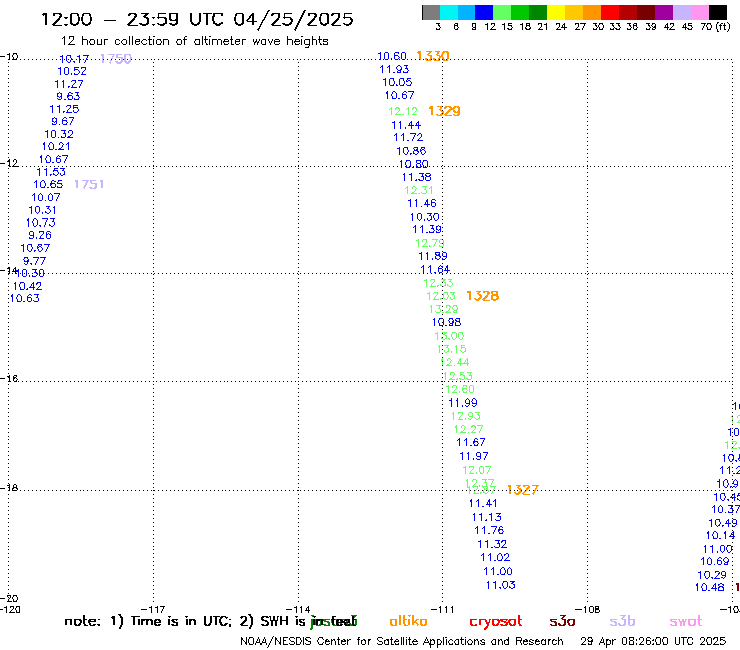
Task: Click the timestamp '29 Apr 08:26:00 UTC 2025'
Action: click(x=653, y=641)
